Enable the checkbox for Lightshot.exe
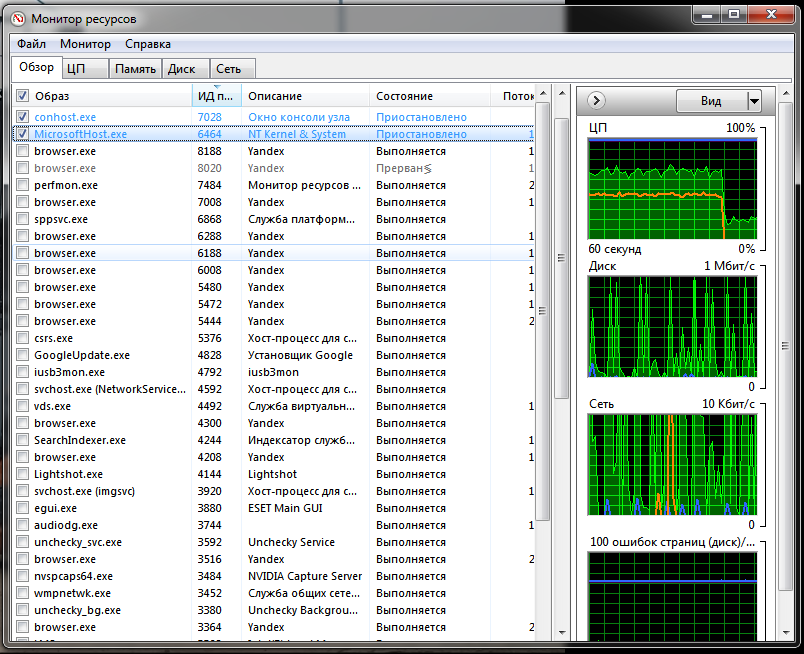Viewport: 804px width, 654px height. [23, 474]
